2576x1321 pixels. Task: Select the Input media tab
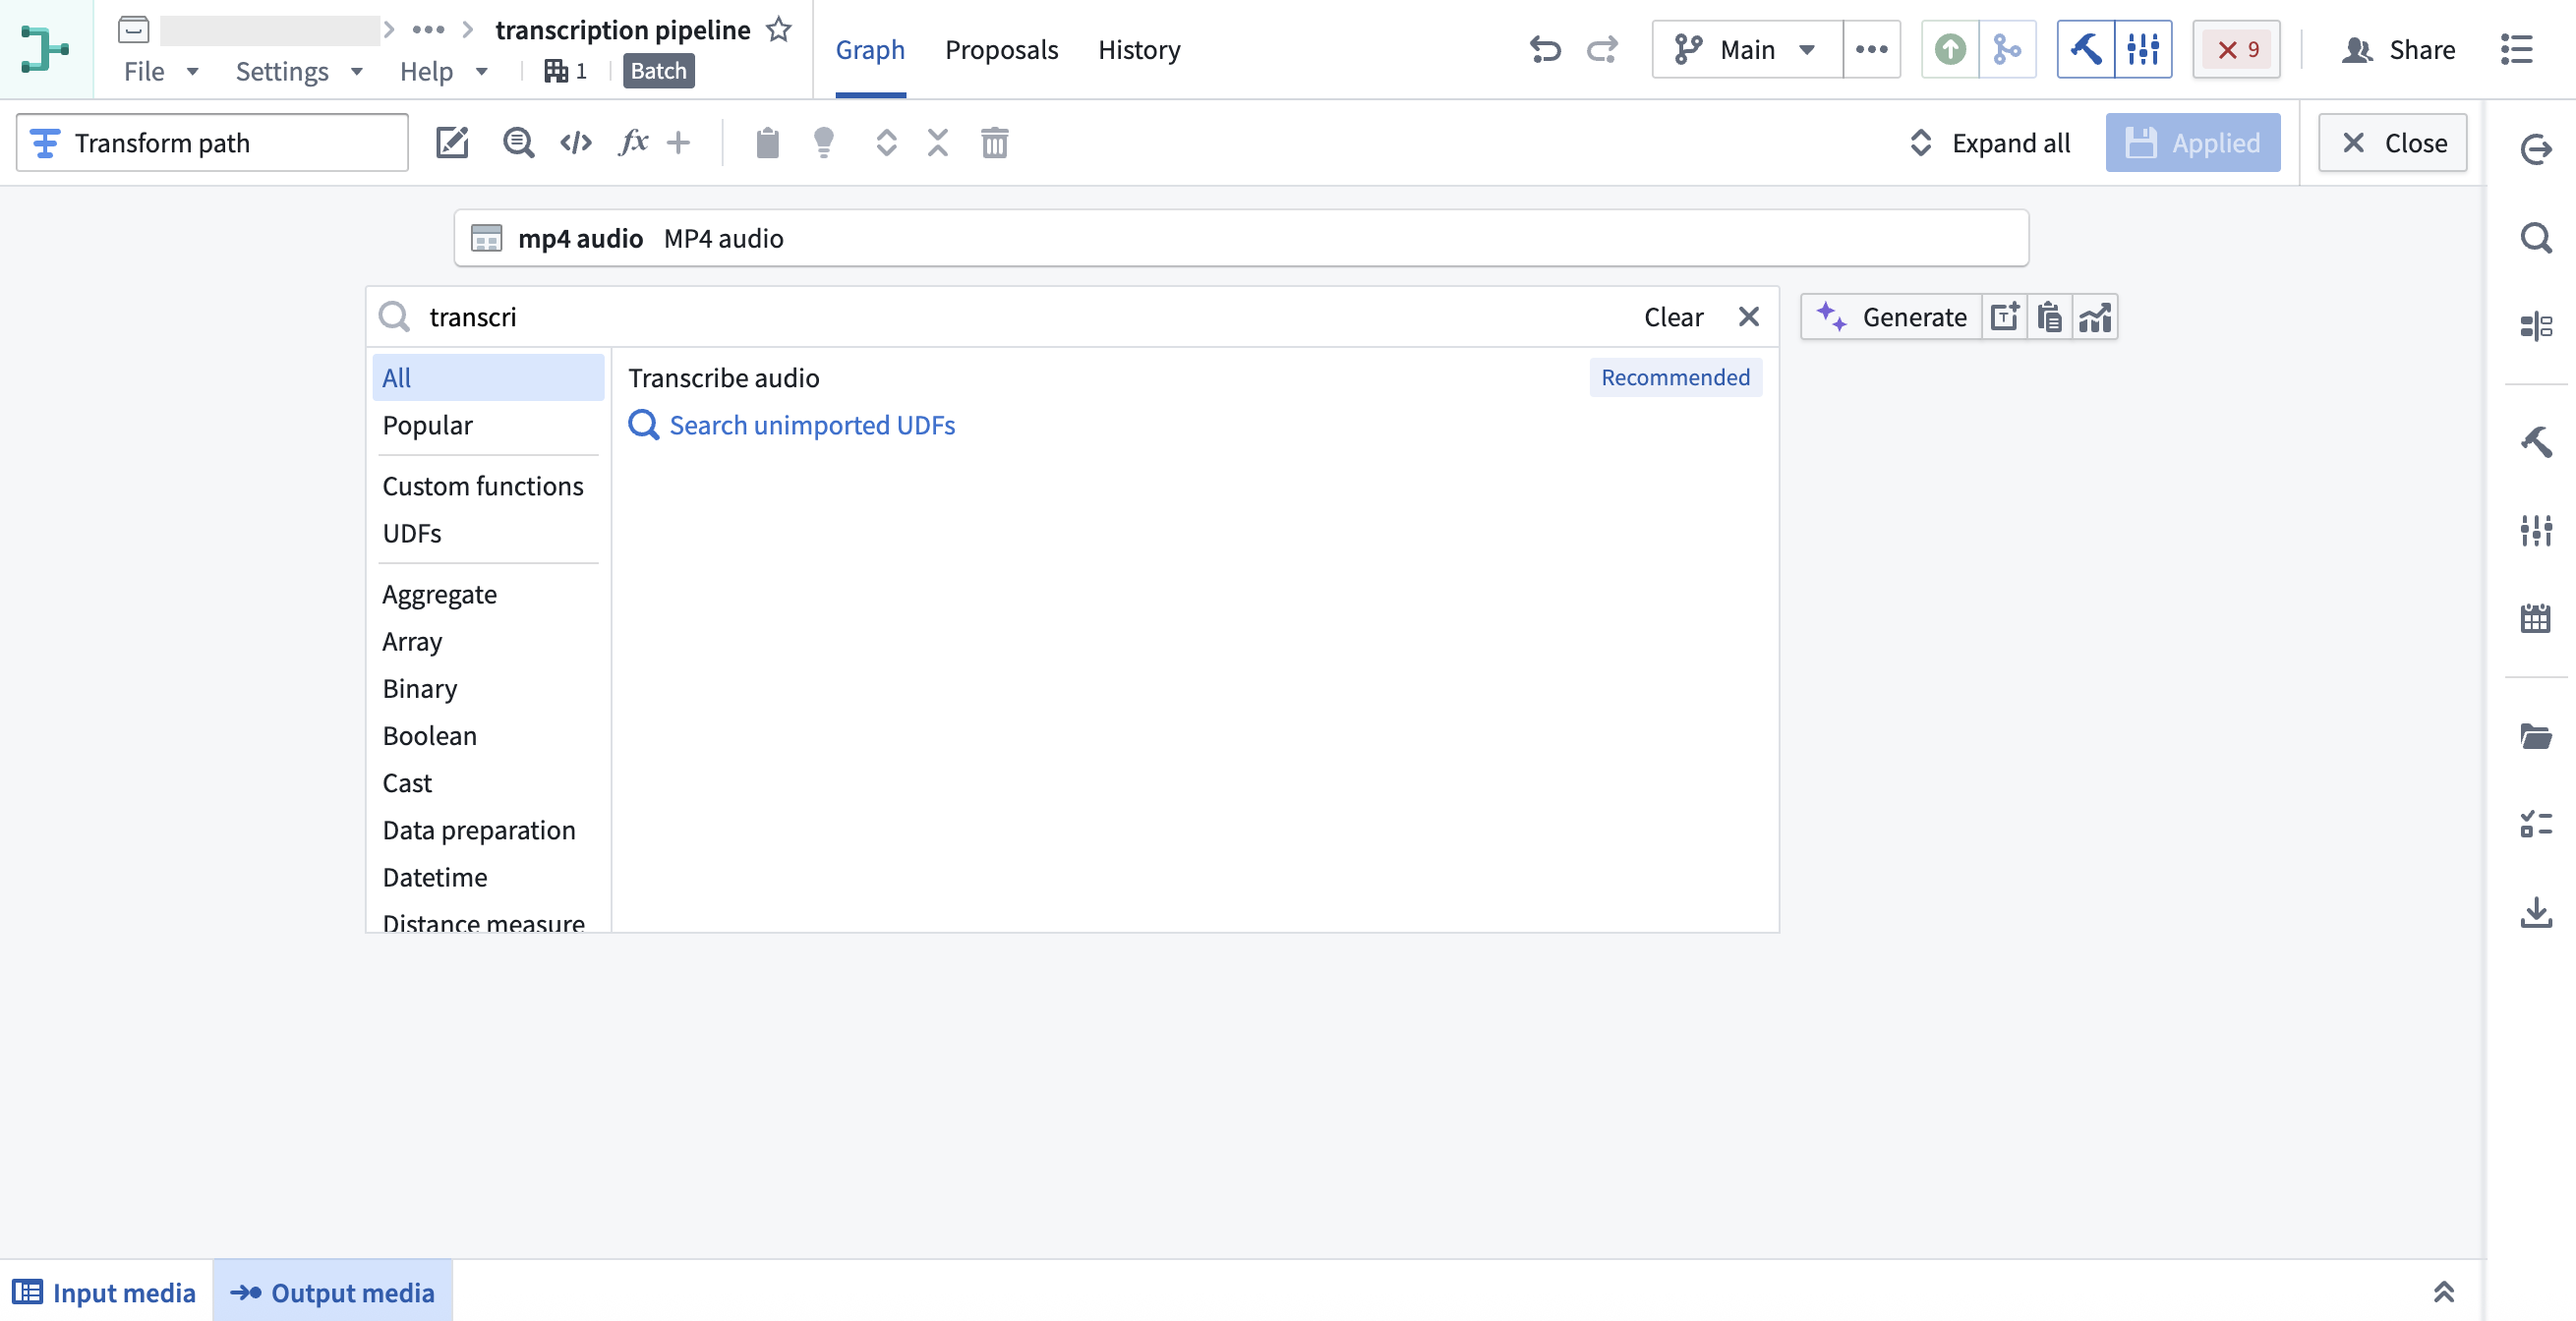pyautogui.click(x=105, y=1291)
